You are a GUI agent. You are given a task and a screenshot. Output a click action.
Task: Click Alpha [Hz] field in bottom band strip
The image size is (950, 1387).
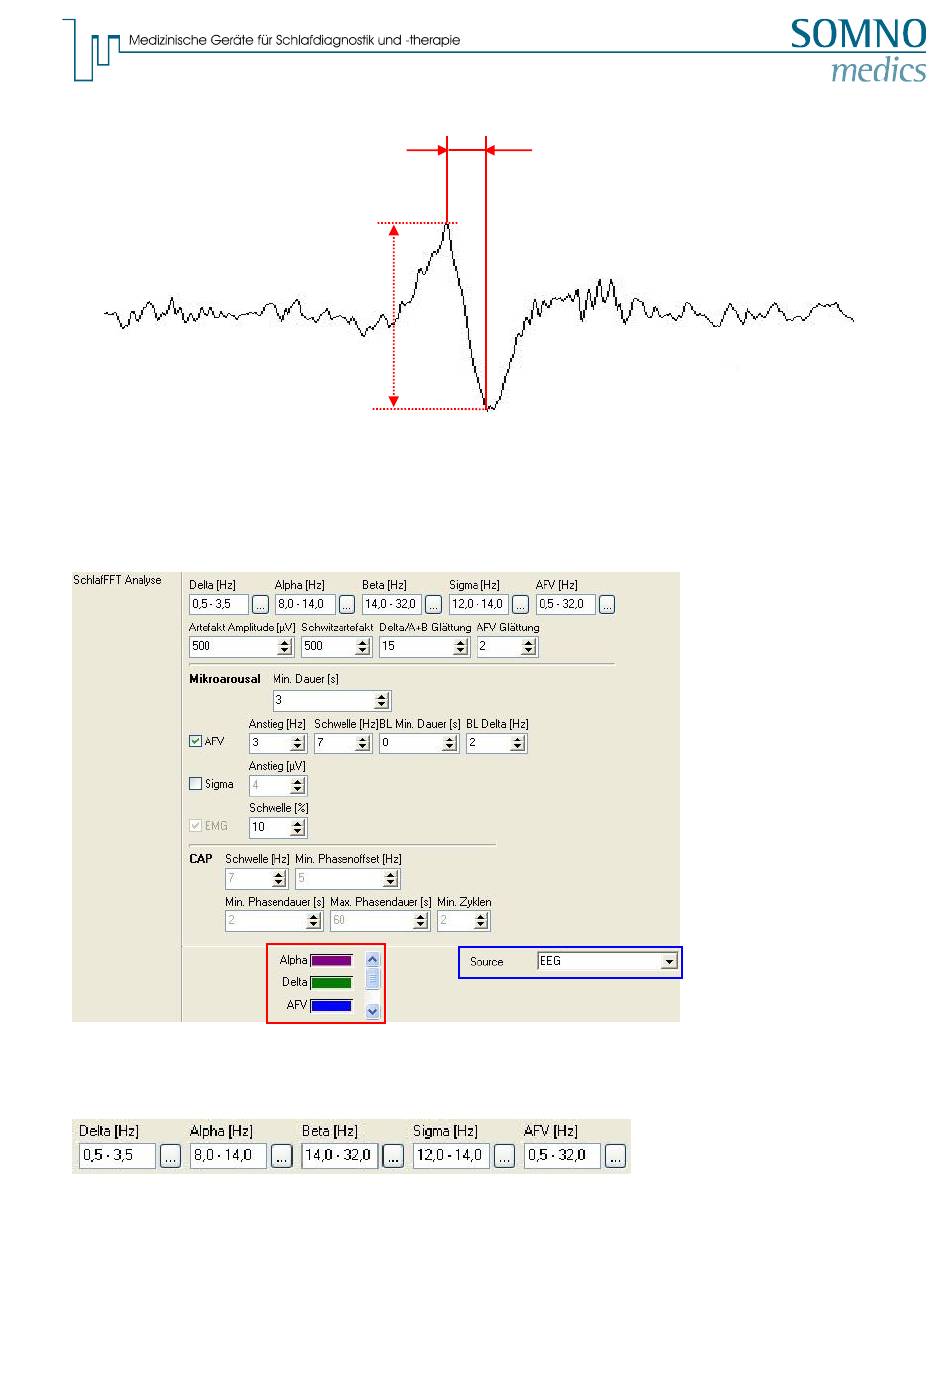click(229, 1156)
